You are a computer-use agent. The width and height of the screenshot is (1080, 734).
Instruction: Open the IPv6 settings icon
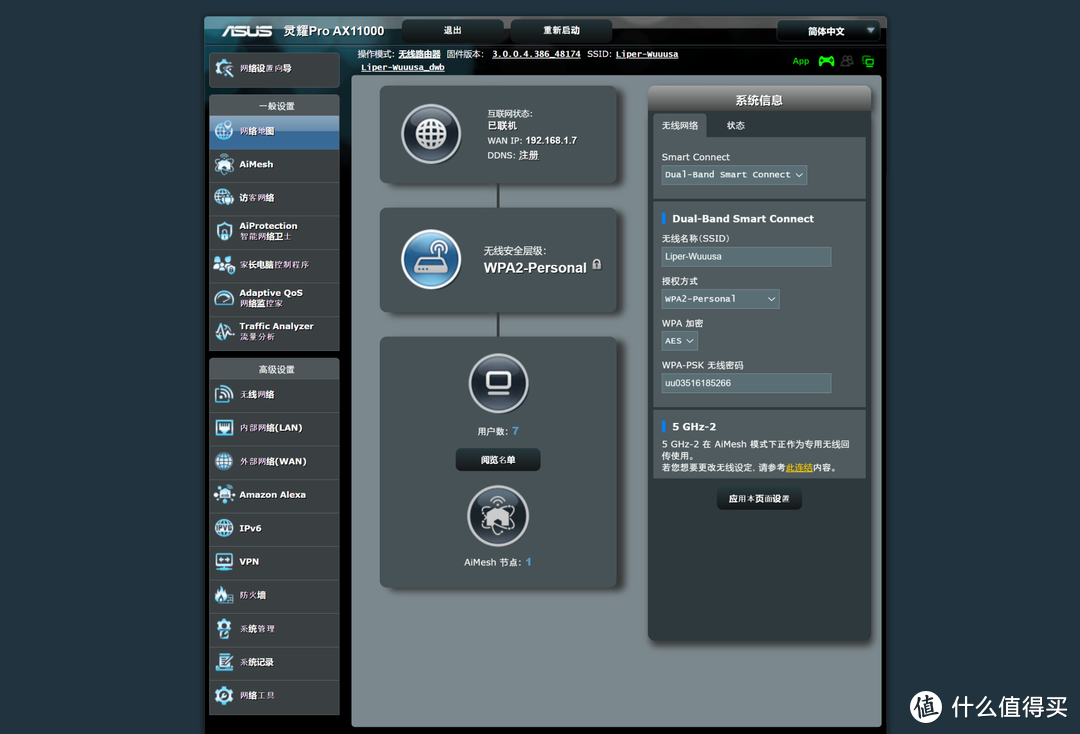[x=224, y=528]
